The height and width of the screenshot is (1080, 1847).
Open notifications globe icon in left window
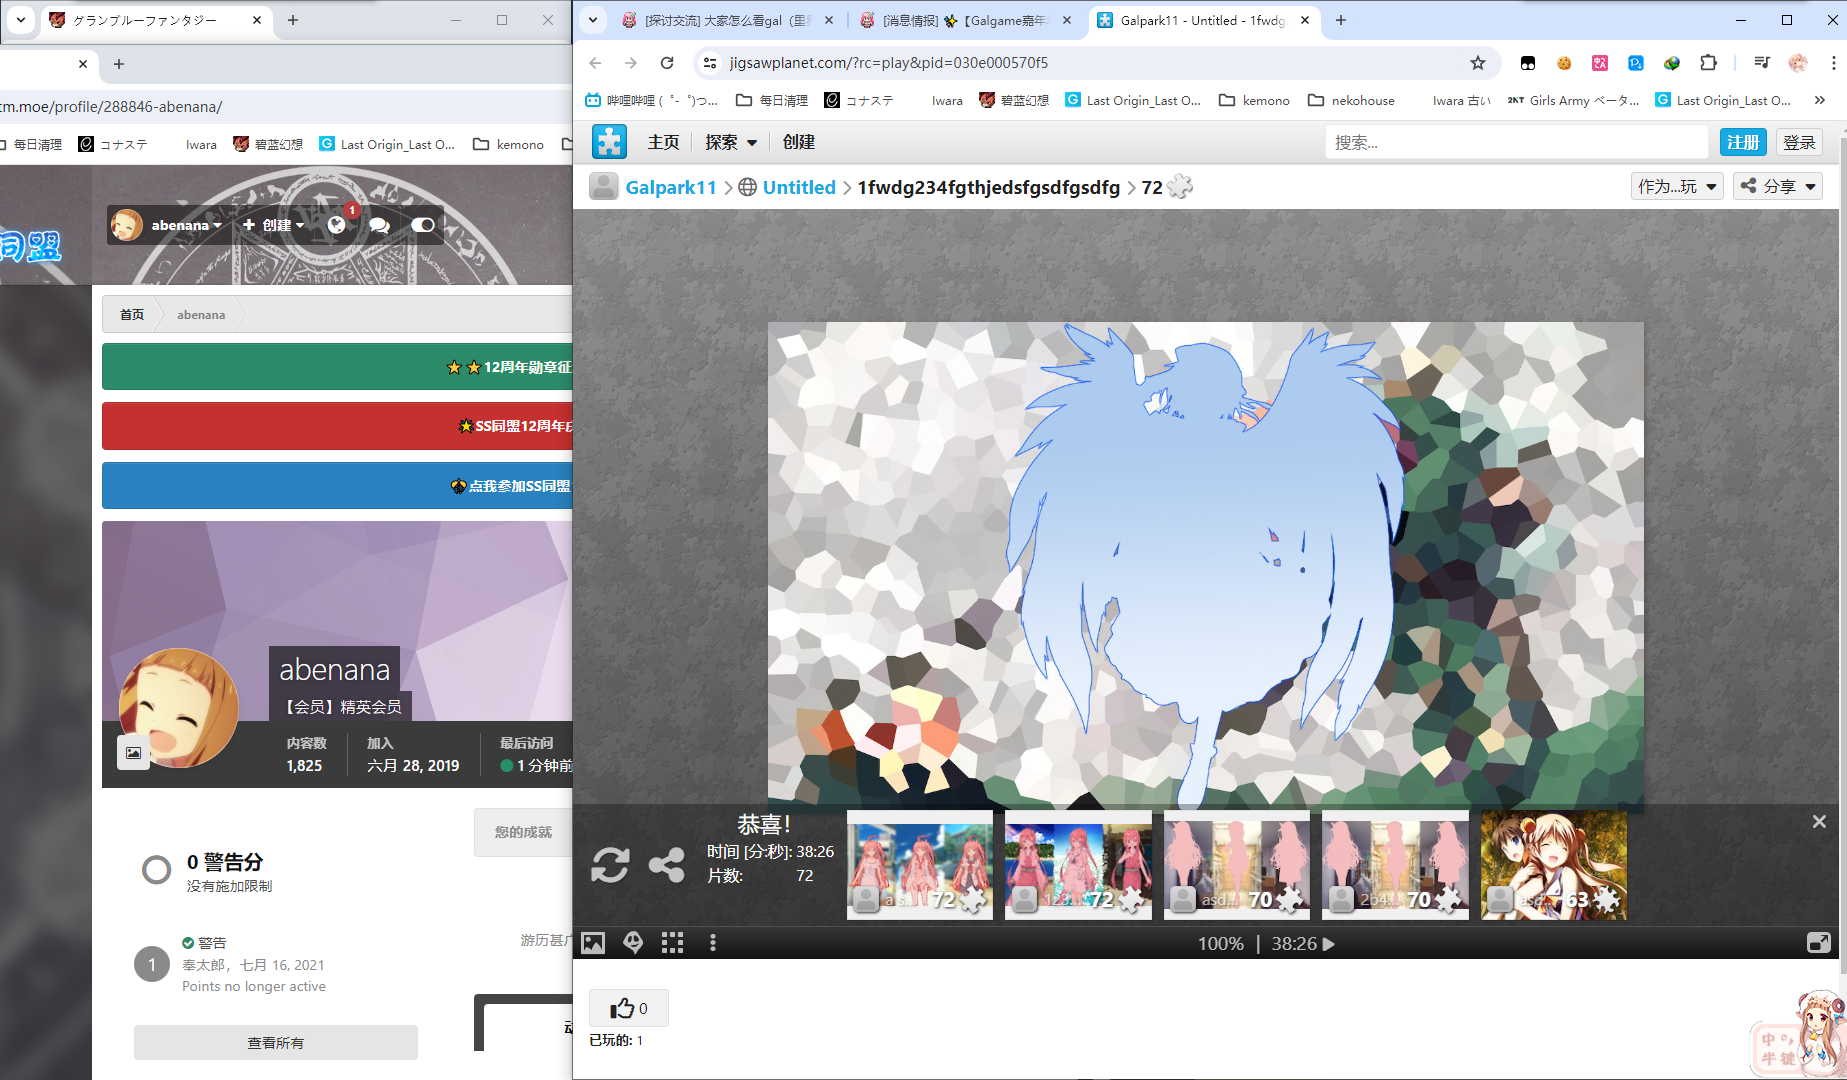point(337,225)
